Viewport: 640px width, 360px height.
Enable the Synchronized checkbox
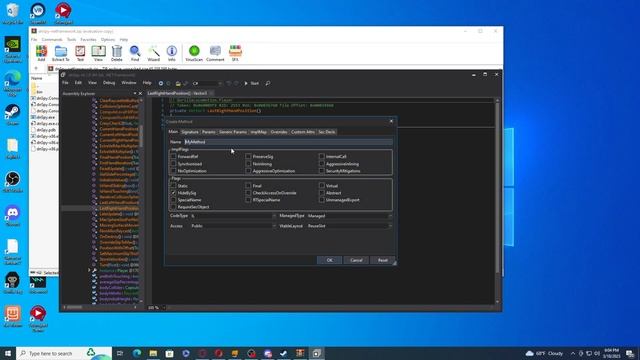click(x=173, y=164)
